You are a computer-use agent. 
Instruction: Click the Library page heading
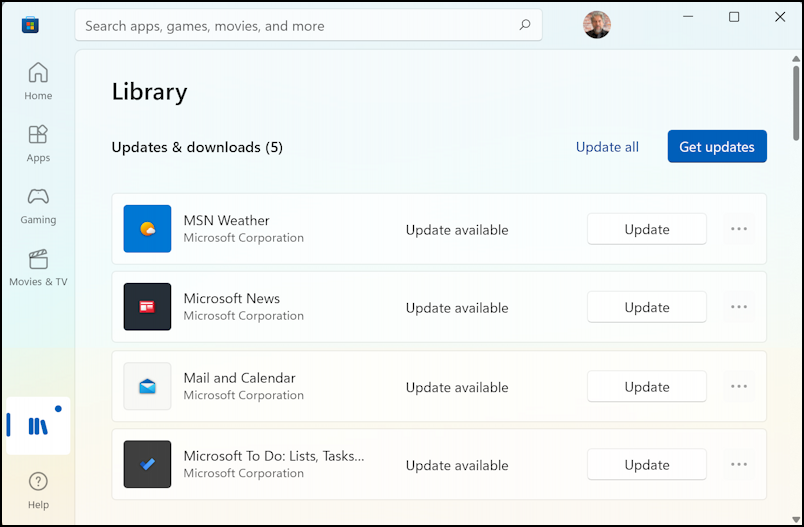point(149,92)
